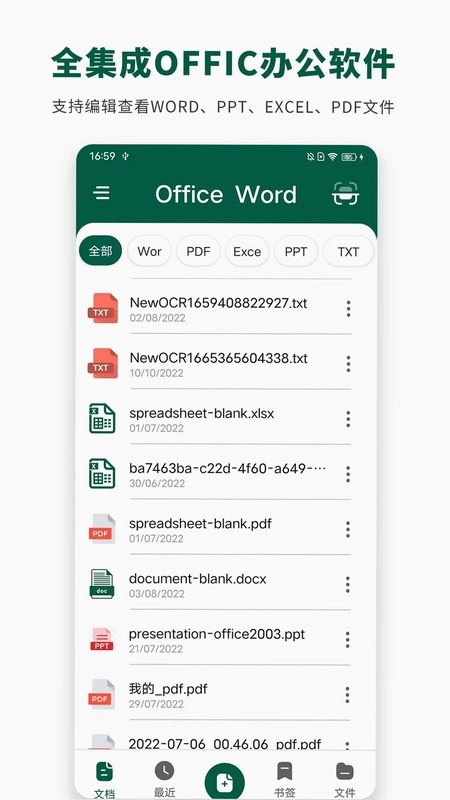
Task: Open more options for 我的_pdf.pdf
Action: [x=348, y=694]
